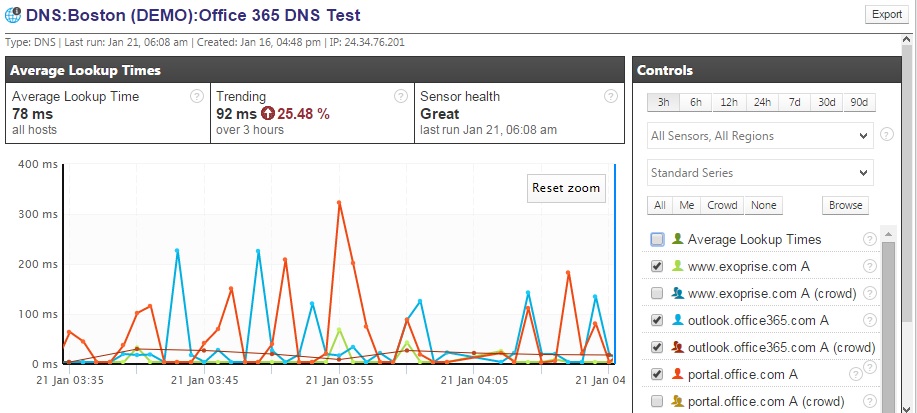Uncheck the outlook.office365.com A (crowd) series
This screenshot has width=917, height=413.
coord(657,347)
